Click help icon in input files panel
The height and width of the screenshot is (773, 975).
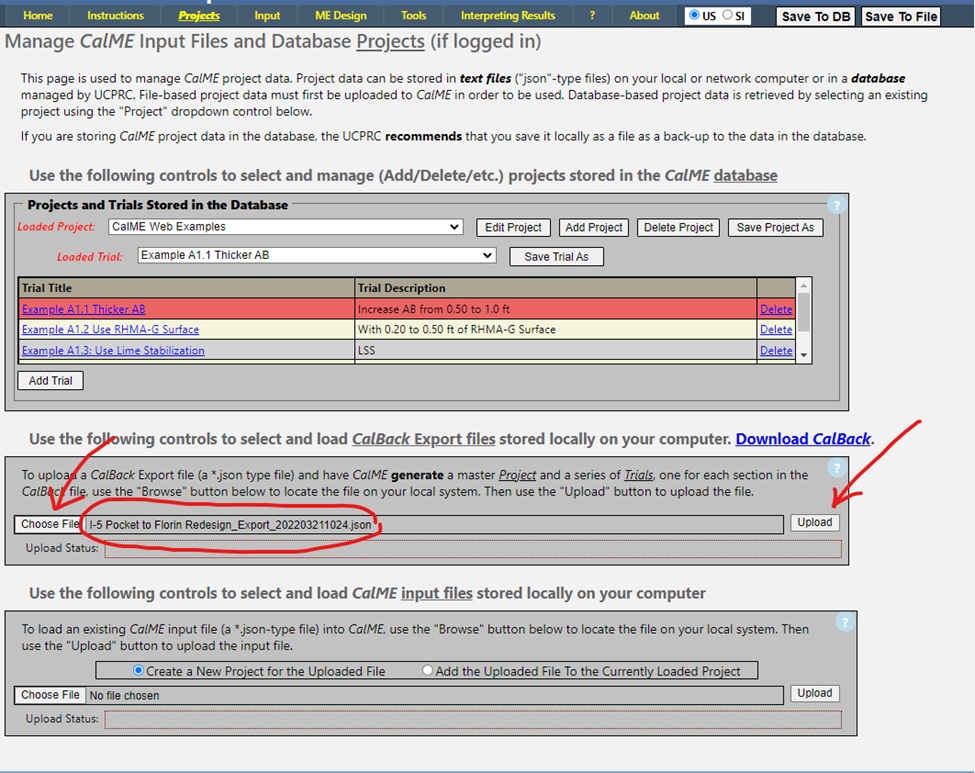pos(845,622)
